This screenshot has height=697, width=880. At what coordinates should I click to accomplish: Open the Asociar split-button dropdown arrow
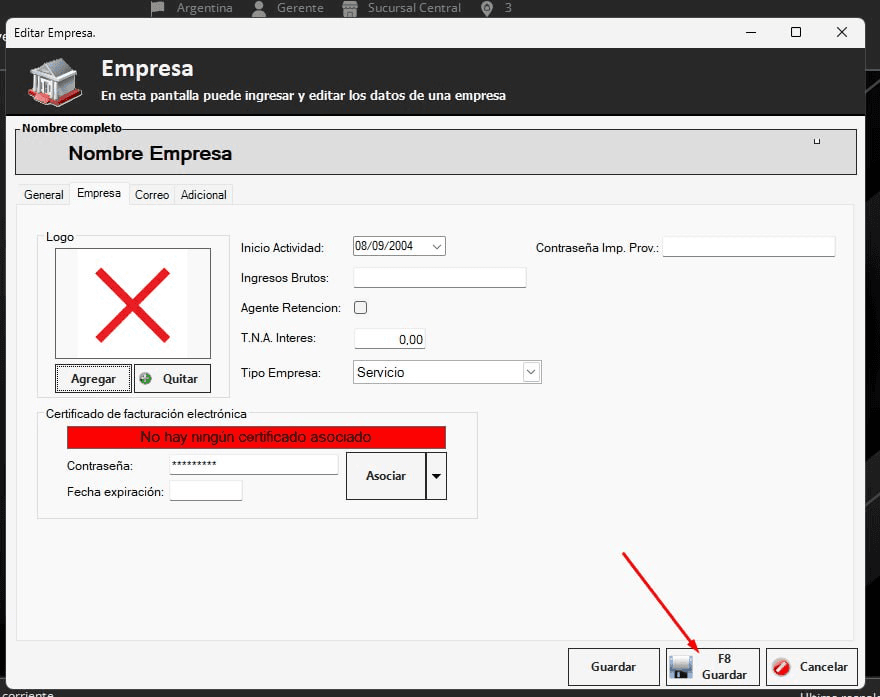click(436, 476)
